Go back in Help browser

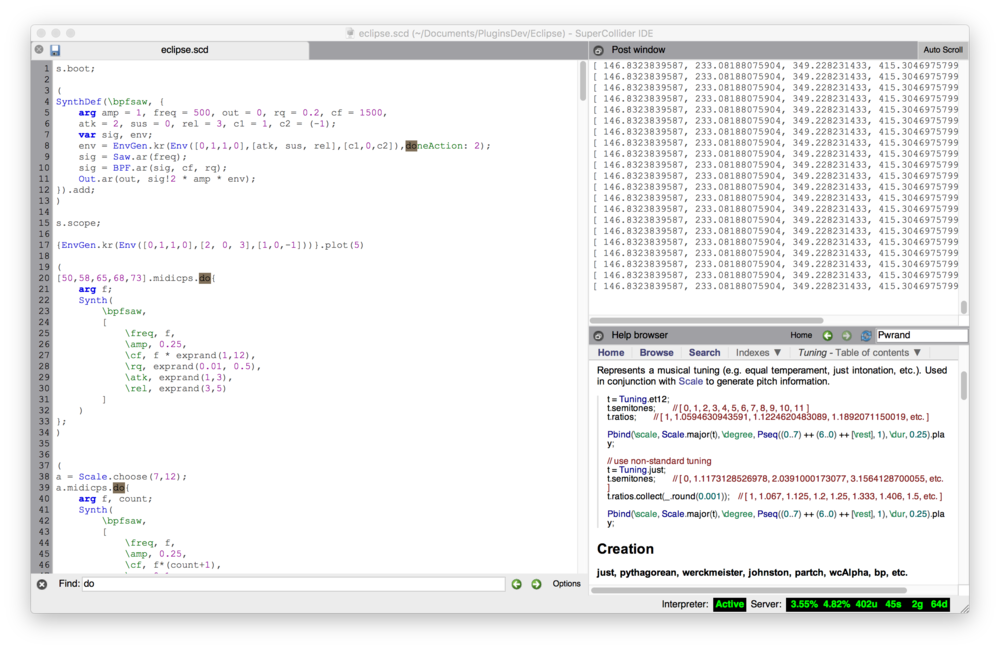tap(827, 335)
